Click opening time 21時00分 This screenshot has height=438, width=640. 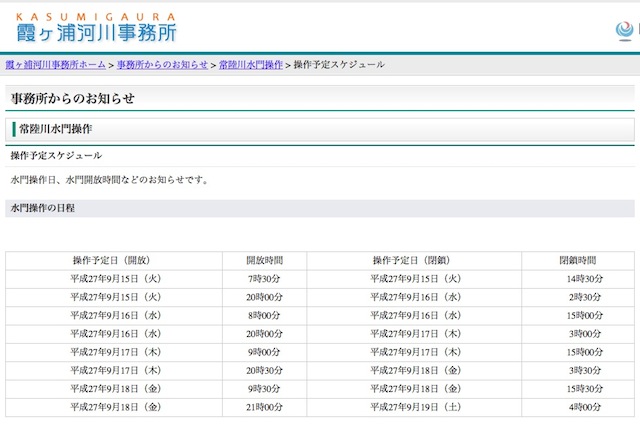[264, 407]
